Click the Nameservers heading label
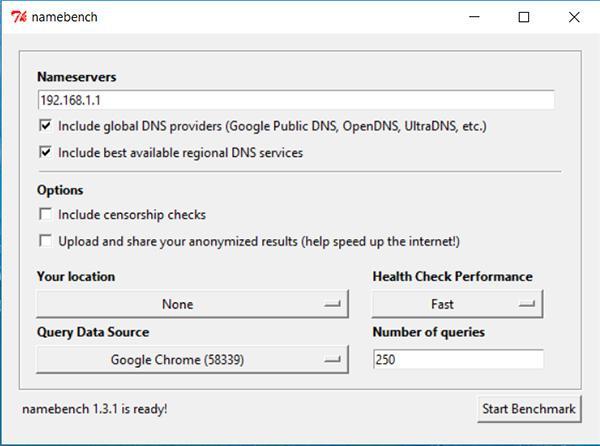Image resolution: width=600 pixels, height=446 pixels. [x=77, y=77]
